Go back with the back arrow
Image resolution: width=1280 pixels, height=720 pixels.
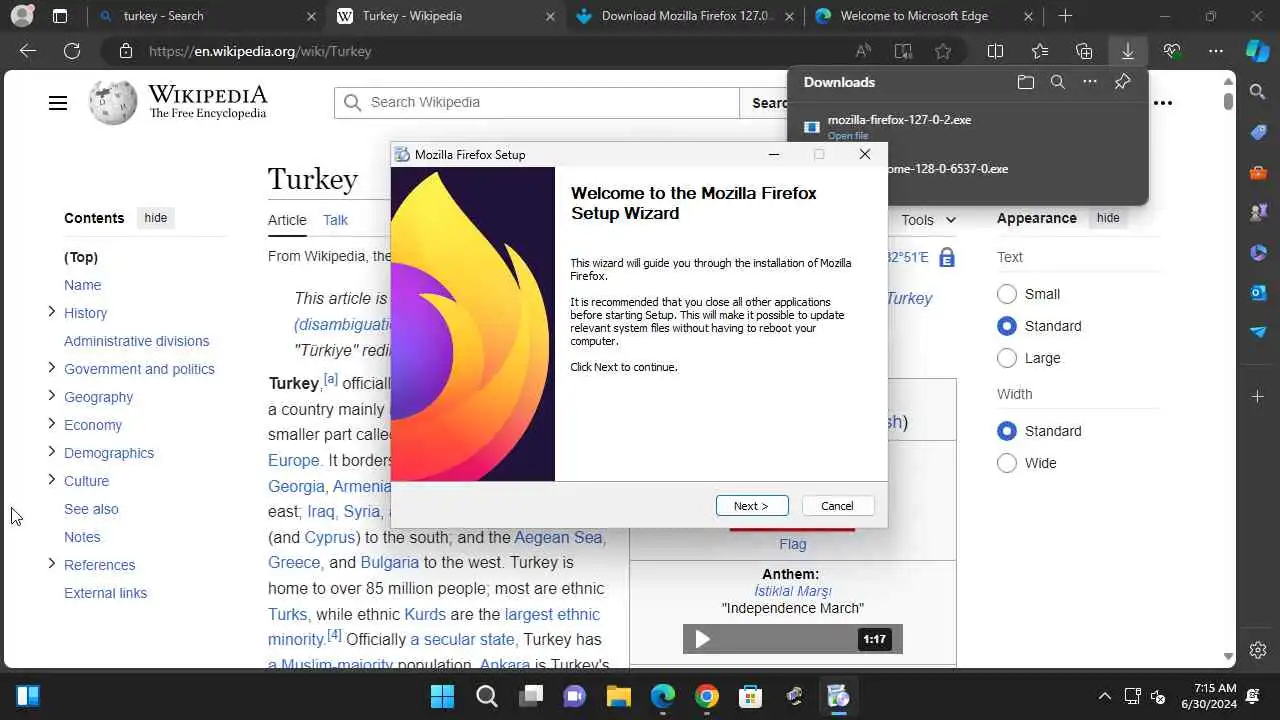[x=28, y=51]
